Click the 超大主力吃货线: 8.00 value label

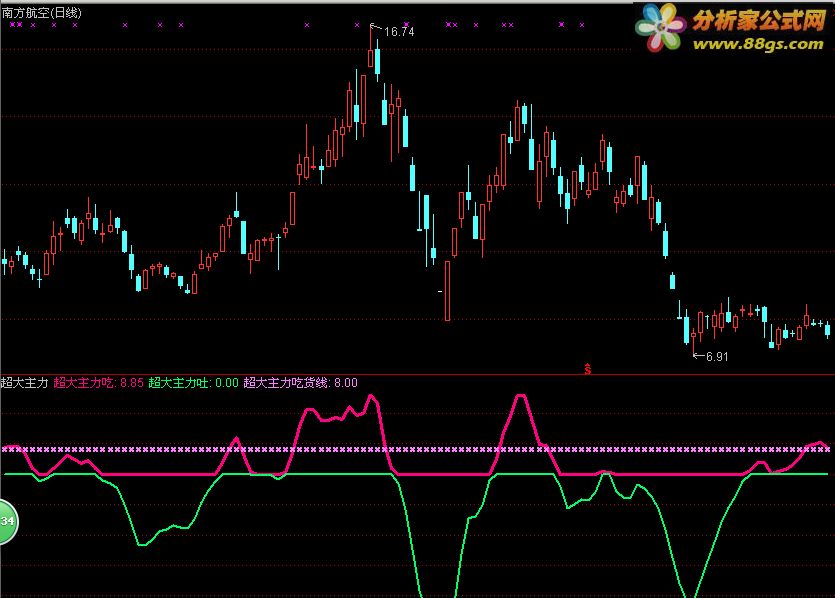300,383
